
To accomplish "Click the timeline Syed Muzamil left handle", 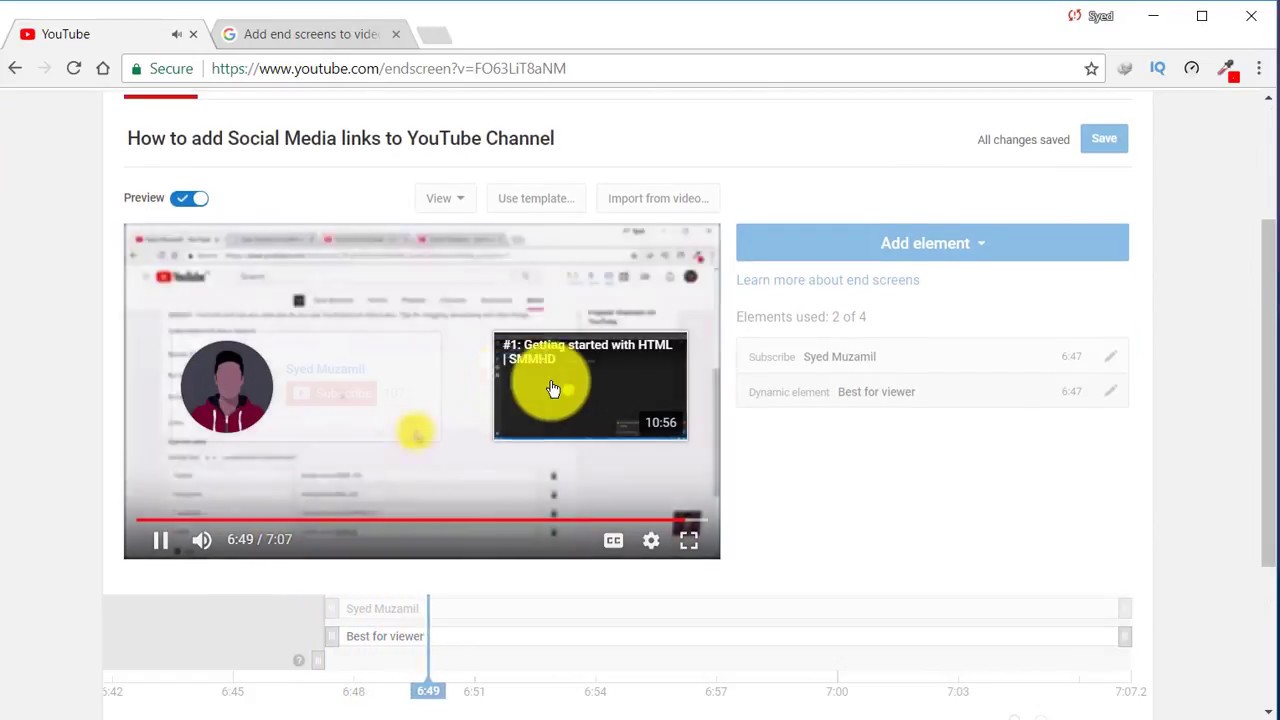I will tap(332, 608).
